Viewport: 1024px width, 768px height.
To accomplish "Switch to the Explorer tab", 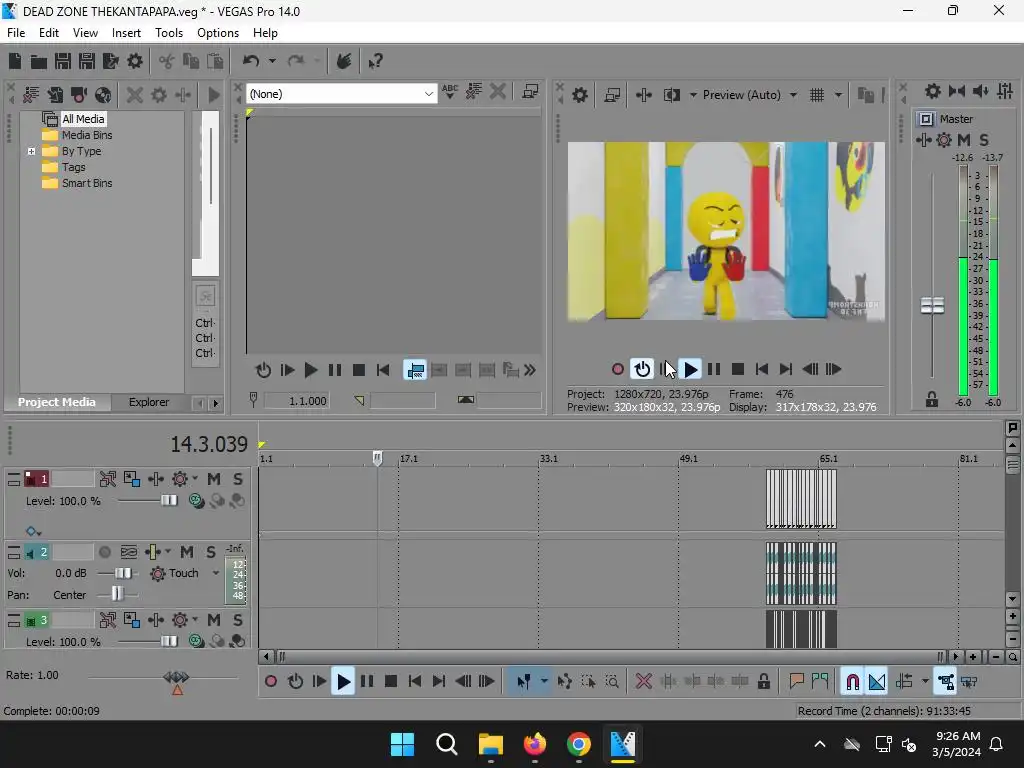I will [x=149, y=402].
